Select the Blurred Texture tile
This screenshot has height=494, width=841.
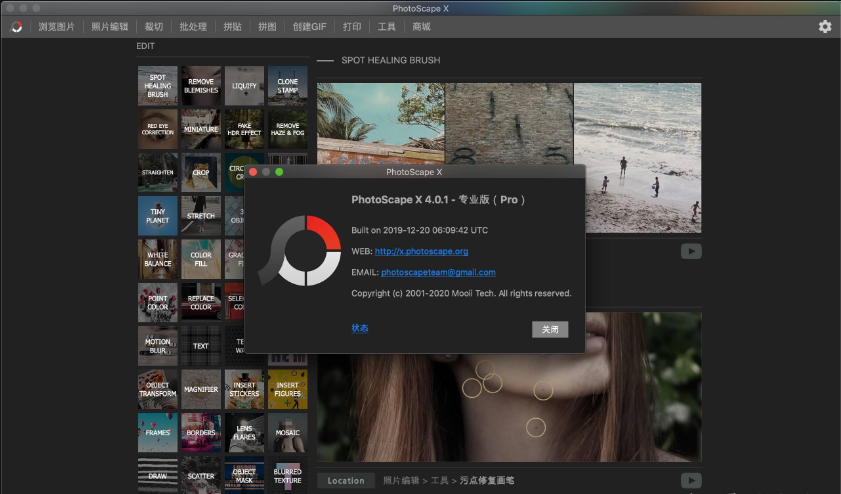(287, 475)
